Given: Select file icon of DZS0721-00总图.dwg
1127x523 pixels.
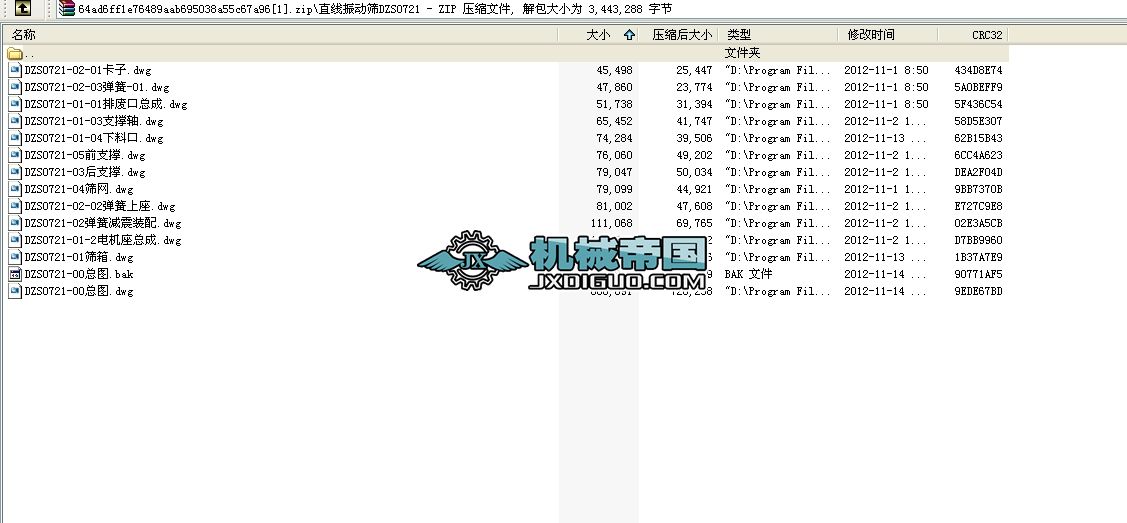Looking at the screenshot, I should tap(15, 291).
